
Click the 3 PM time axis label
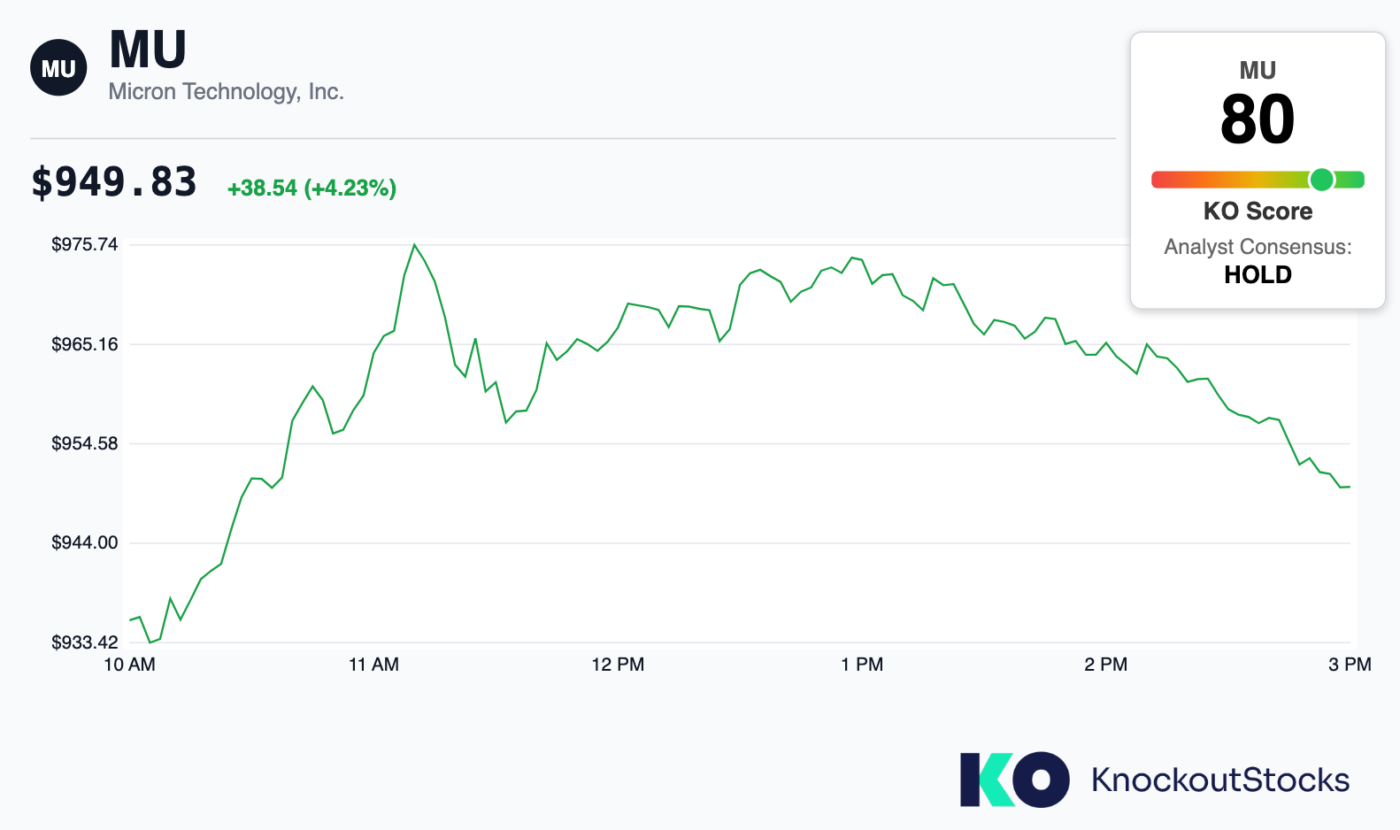[1349, 665]
